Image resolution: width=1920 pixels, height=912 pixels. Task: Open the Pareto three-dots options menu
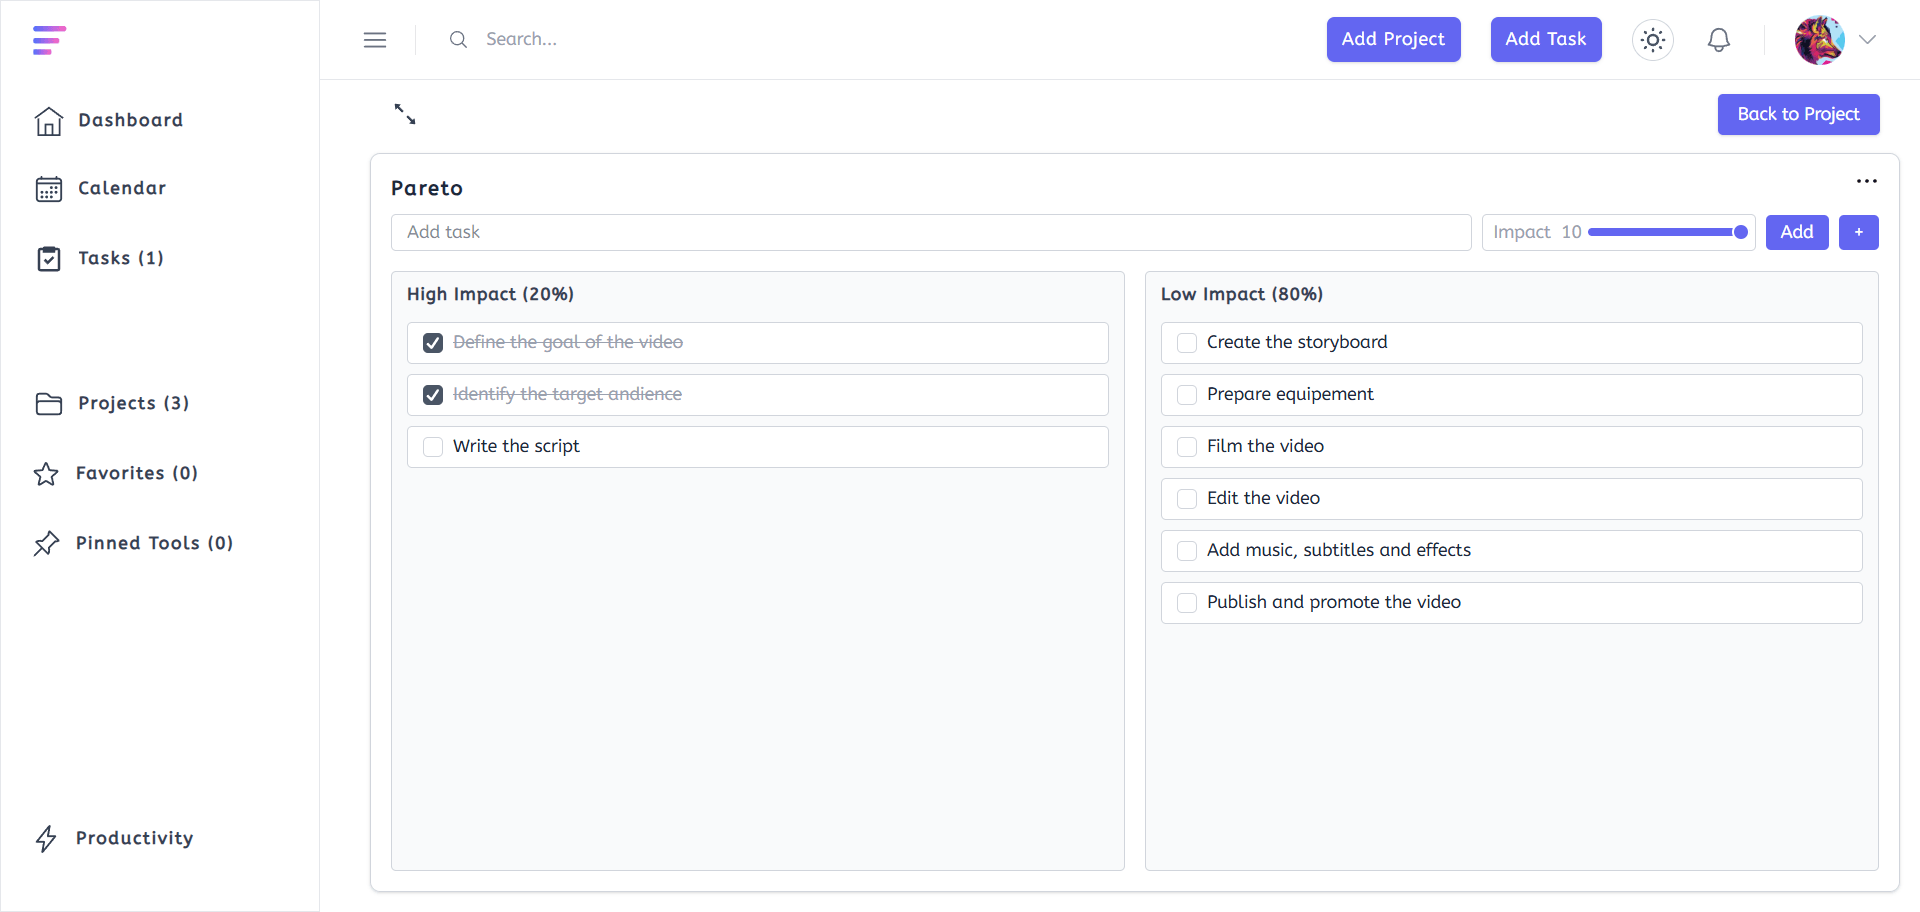1866,181
